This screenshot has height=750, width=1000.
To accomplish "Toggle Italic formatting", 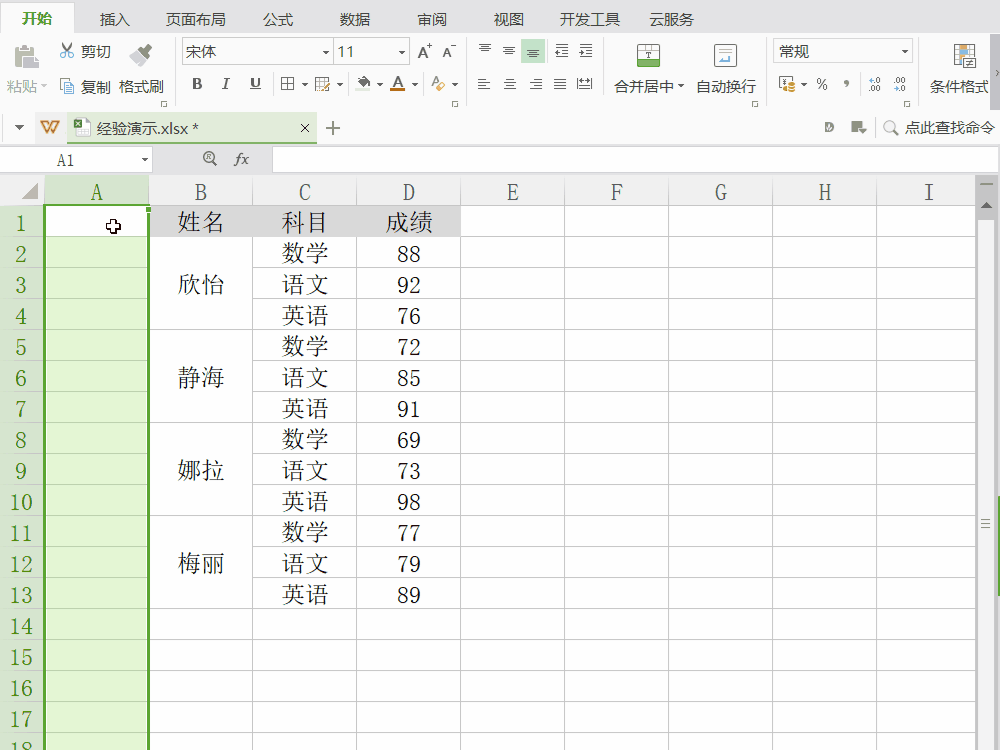I will [226, 84].
